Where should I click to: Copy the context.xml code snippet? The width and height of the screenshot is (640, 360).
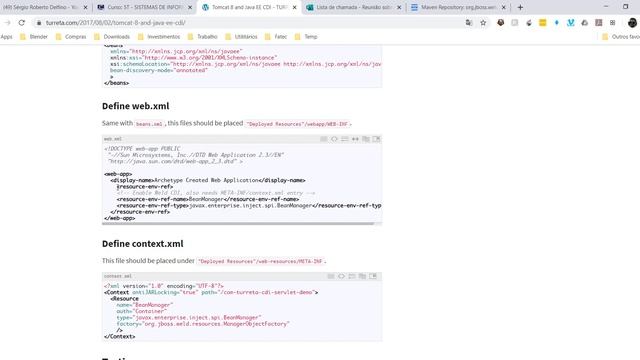tap(362, 276)
